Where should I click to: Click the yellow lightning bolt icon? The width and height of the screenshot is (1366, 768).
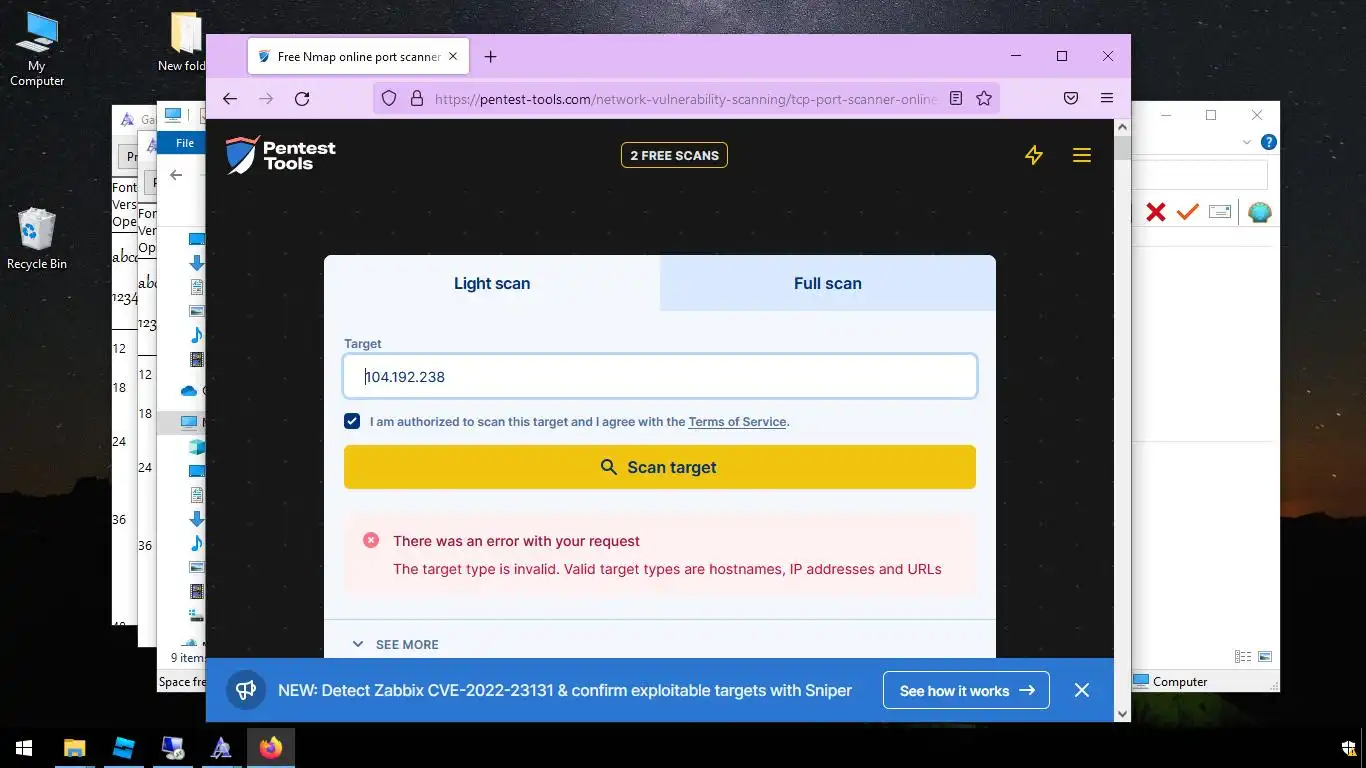pos(1034,155)
